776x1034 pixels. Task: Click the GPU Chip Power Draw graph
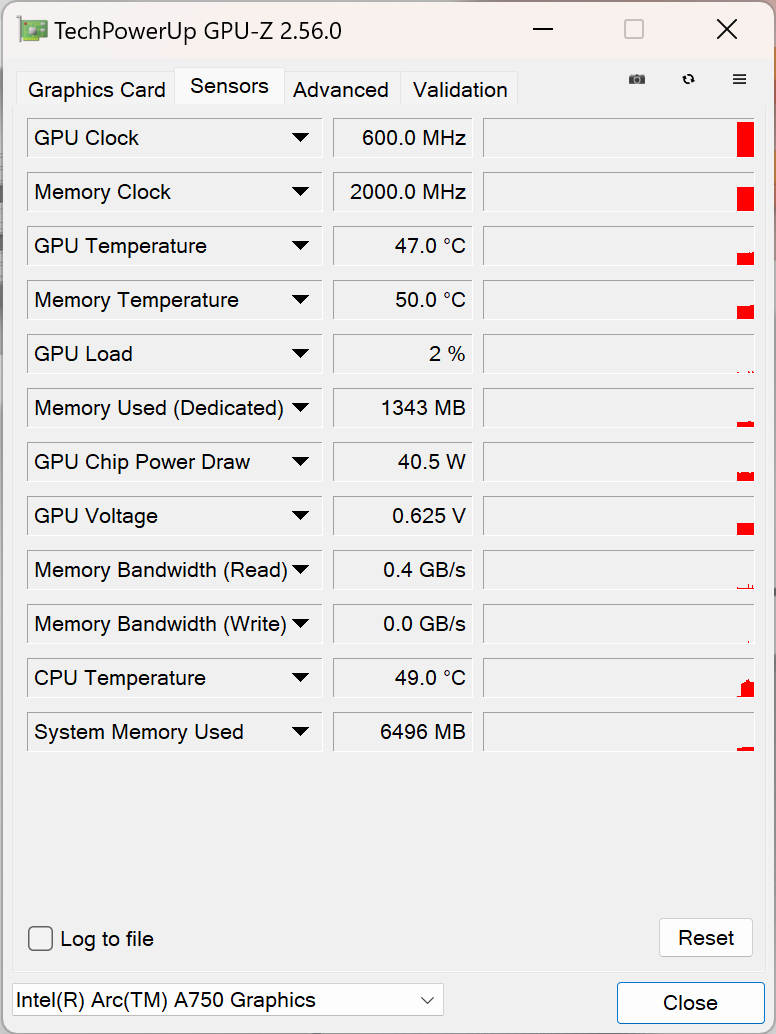[618, 462]
